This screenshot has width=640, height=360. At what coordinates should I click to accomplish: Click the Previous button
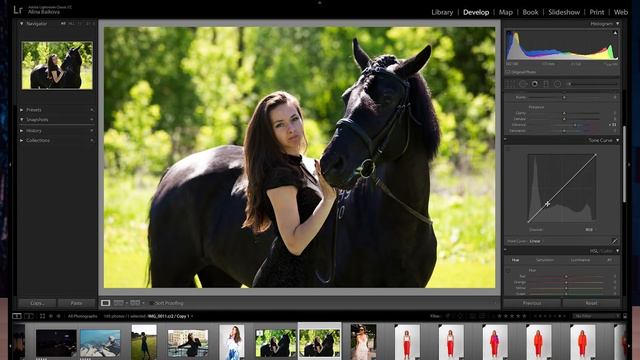(532, 303)
